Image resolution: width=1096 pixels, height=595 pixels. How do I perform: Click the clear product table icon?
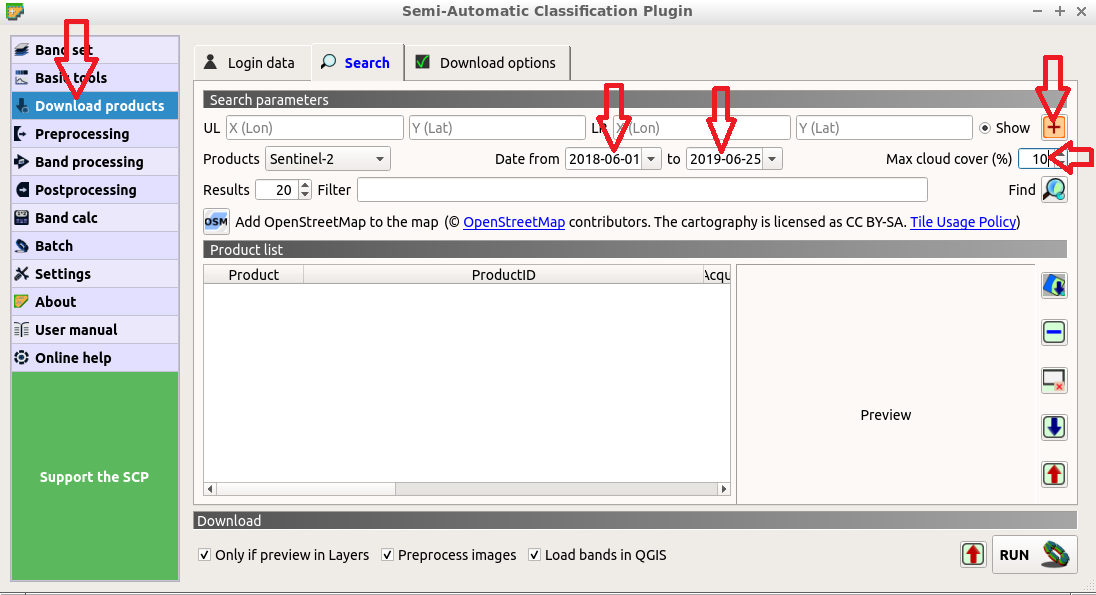point(1053,380)
